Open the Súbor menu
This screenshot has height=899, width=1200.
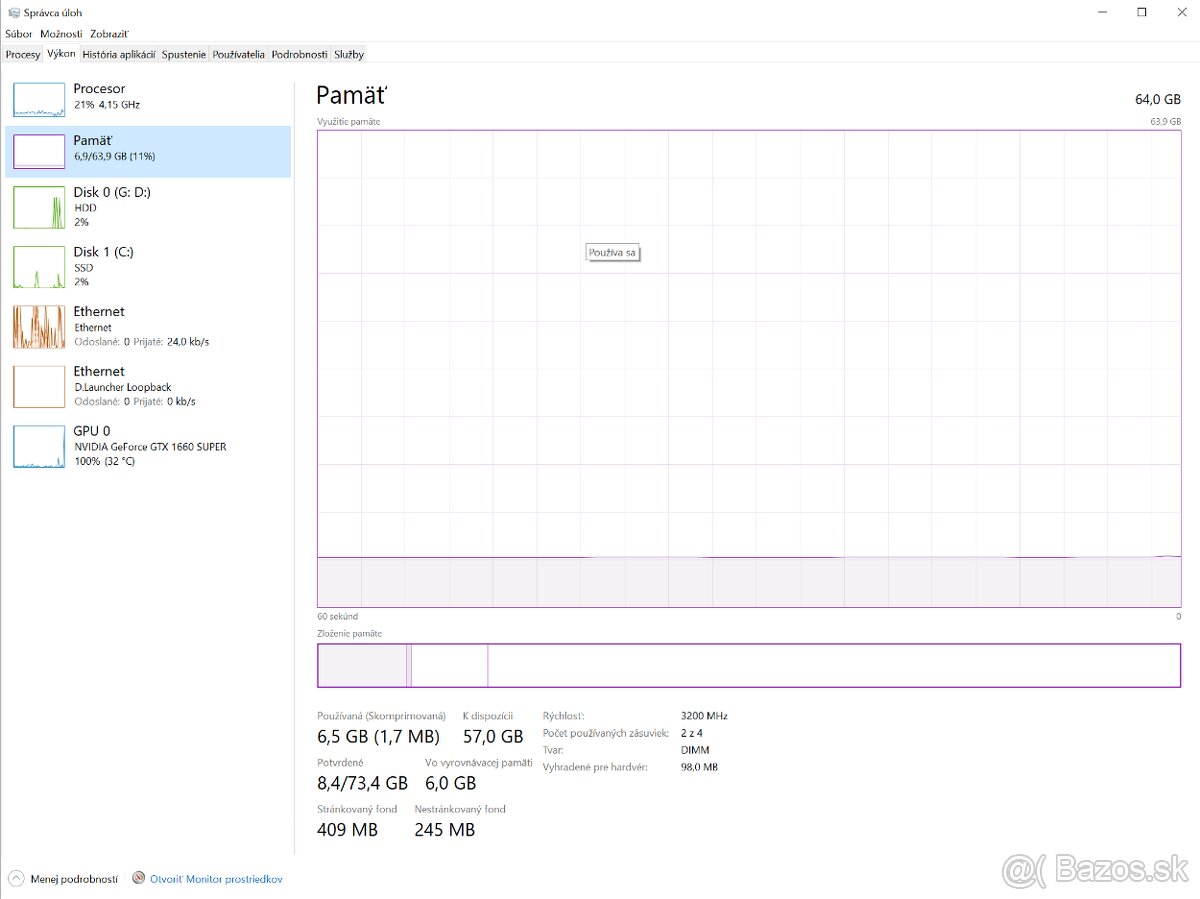tap(18, 34)
